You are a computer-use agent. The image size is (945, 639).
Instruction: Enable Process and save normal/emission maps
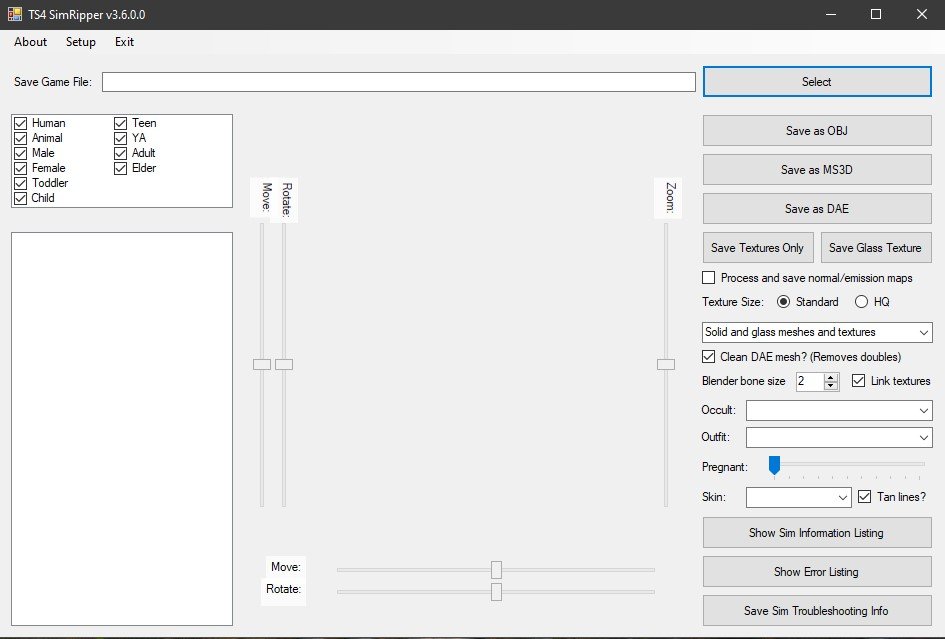tap(709, 278)
